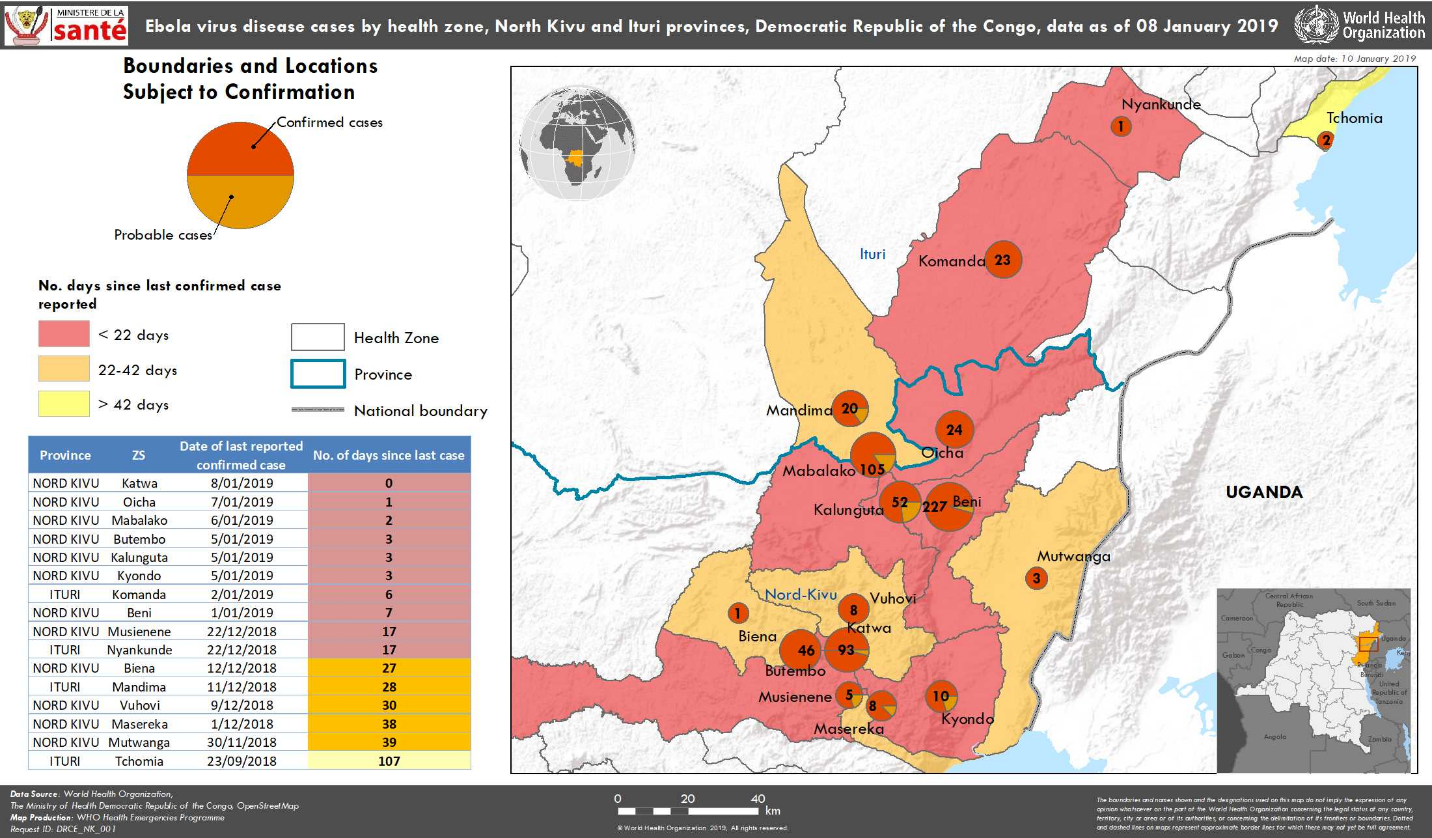1432x838 pixels.
Task: Select the Ministère de la Santé emblem
Action: point(65,25)
